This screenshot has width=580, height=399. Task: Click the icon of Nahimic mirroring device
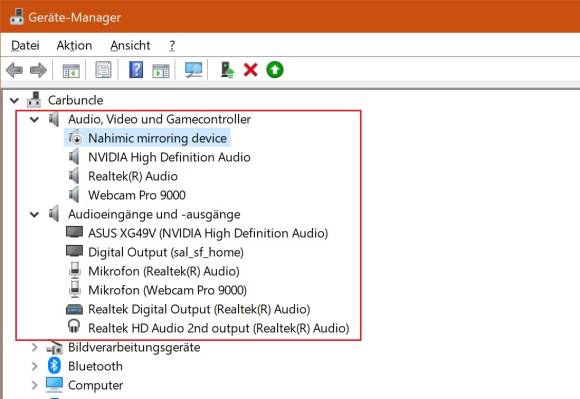point(75,138)
